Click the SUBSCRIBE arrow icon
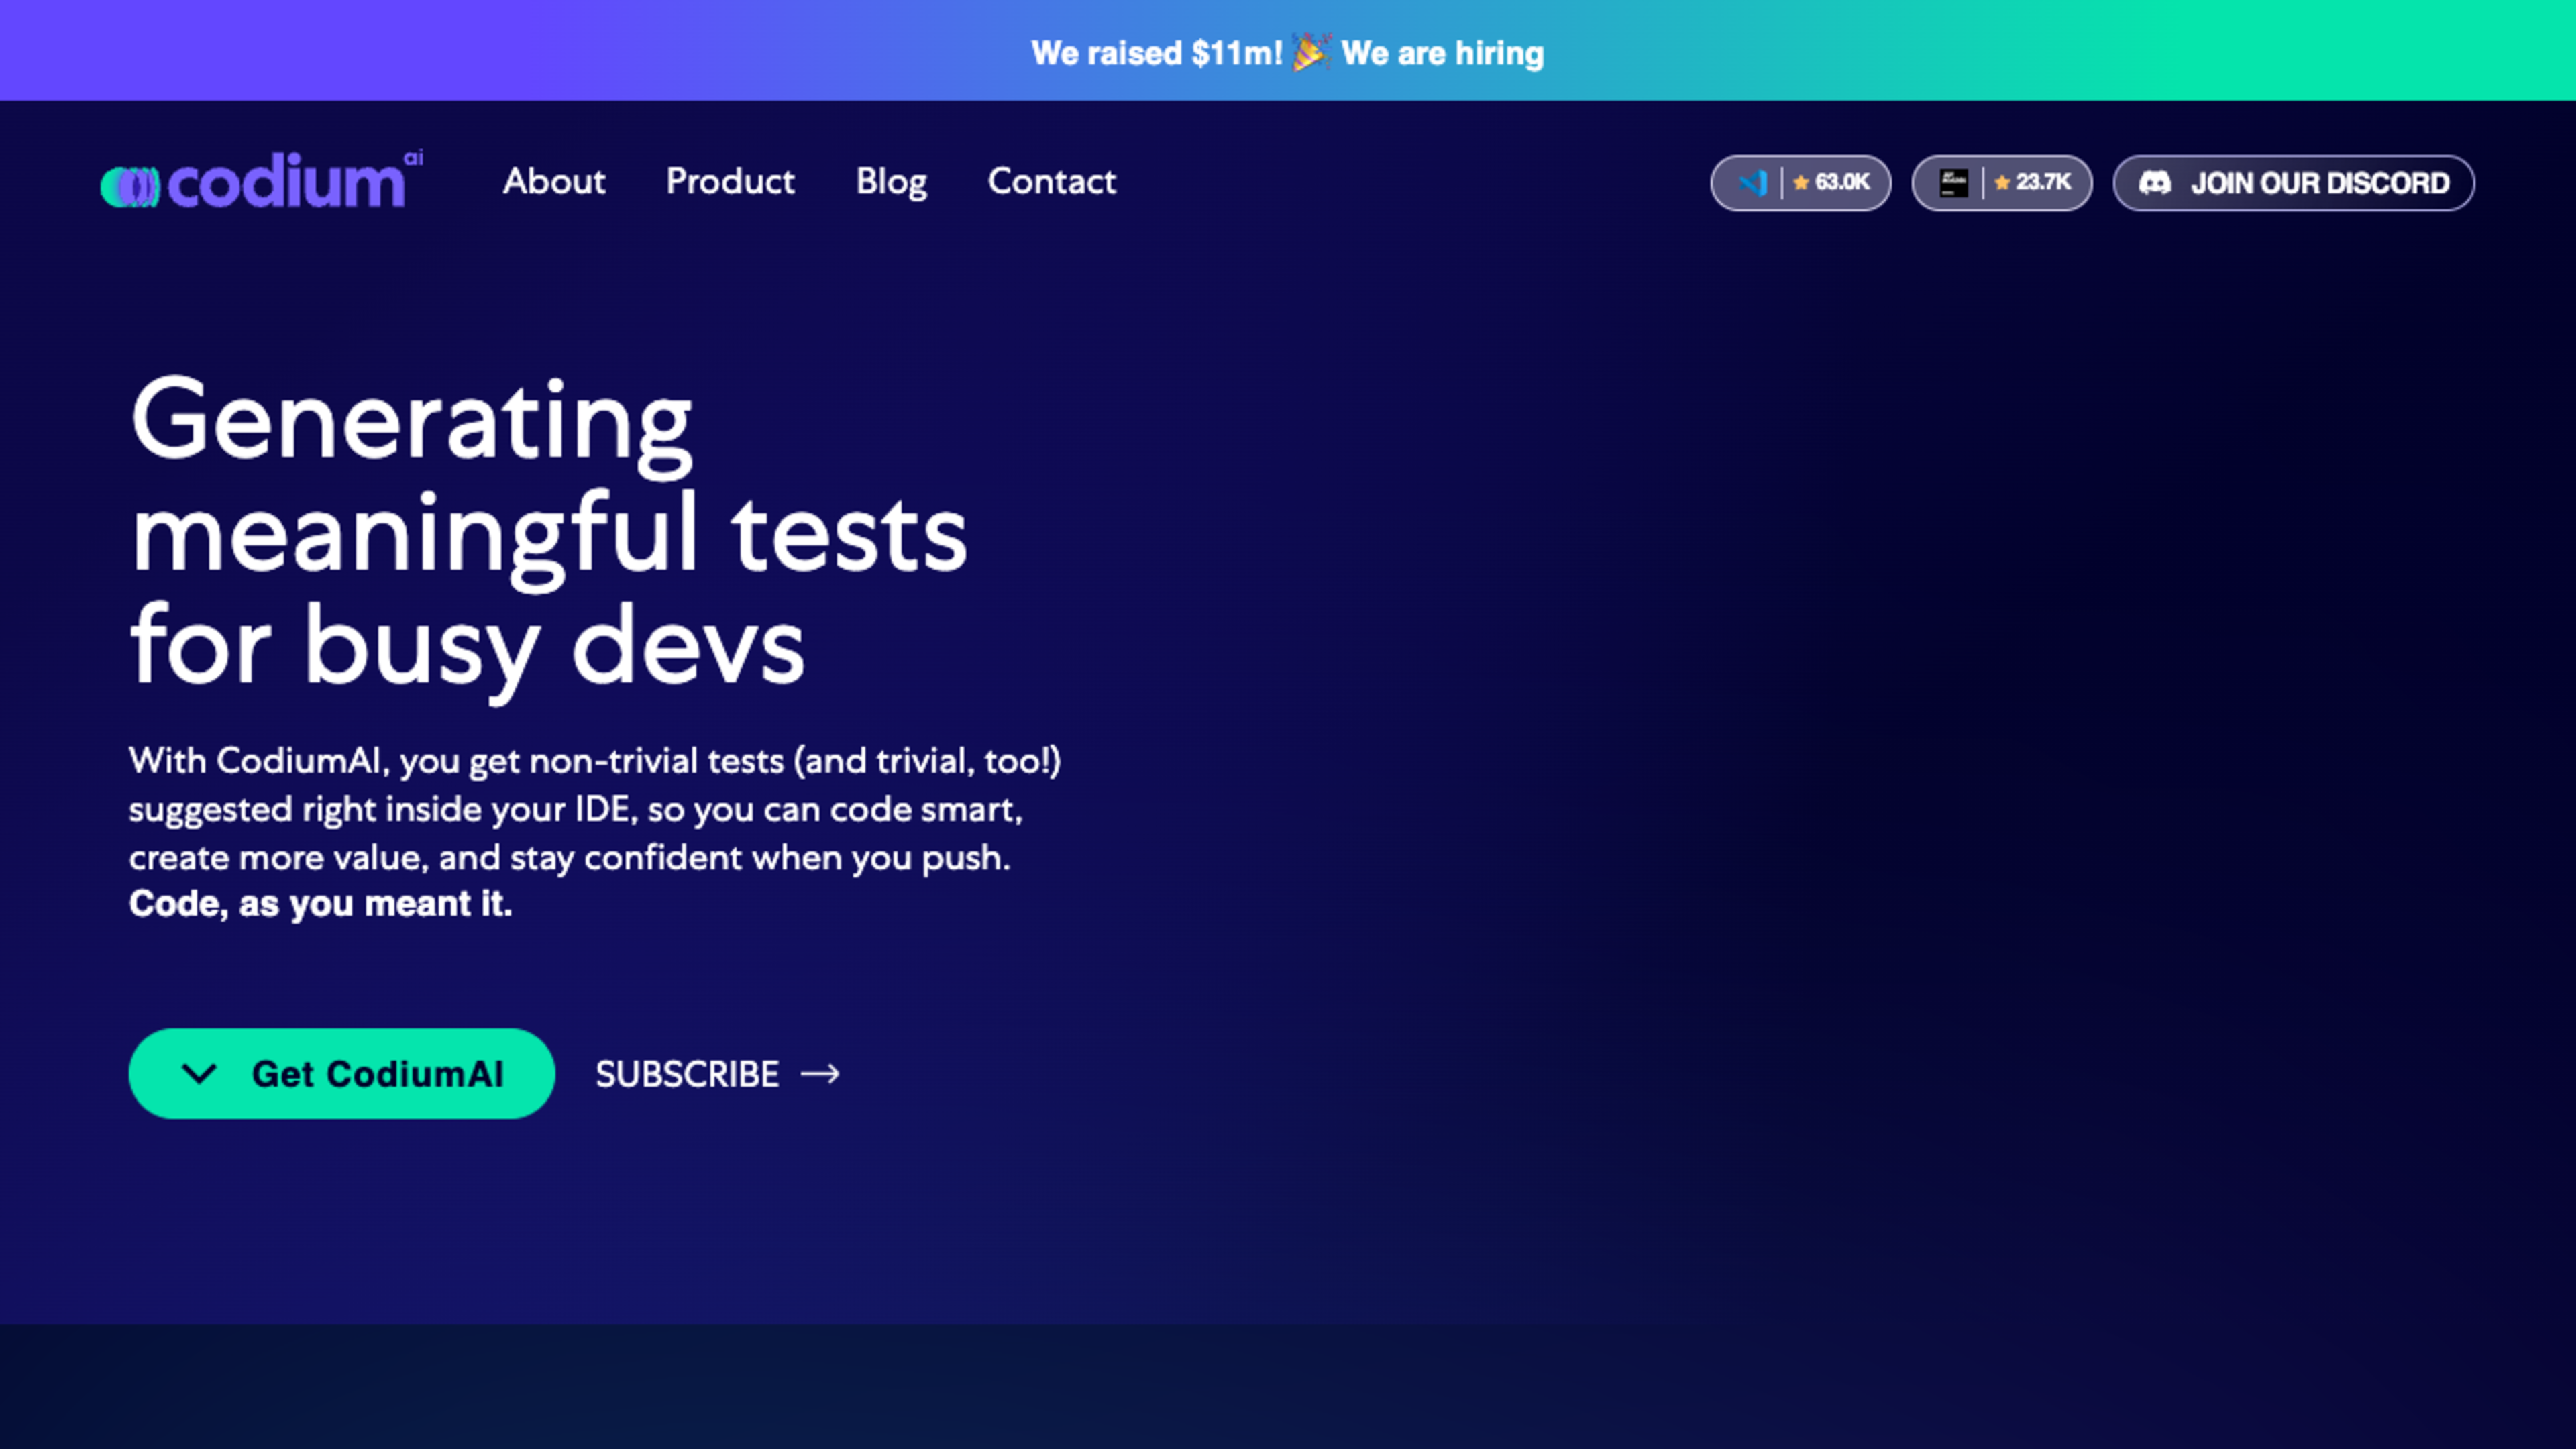 pos(820,1074)
